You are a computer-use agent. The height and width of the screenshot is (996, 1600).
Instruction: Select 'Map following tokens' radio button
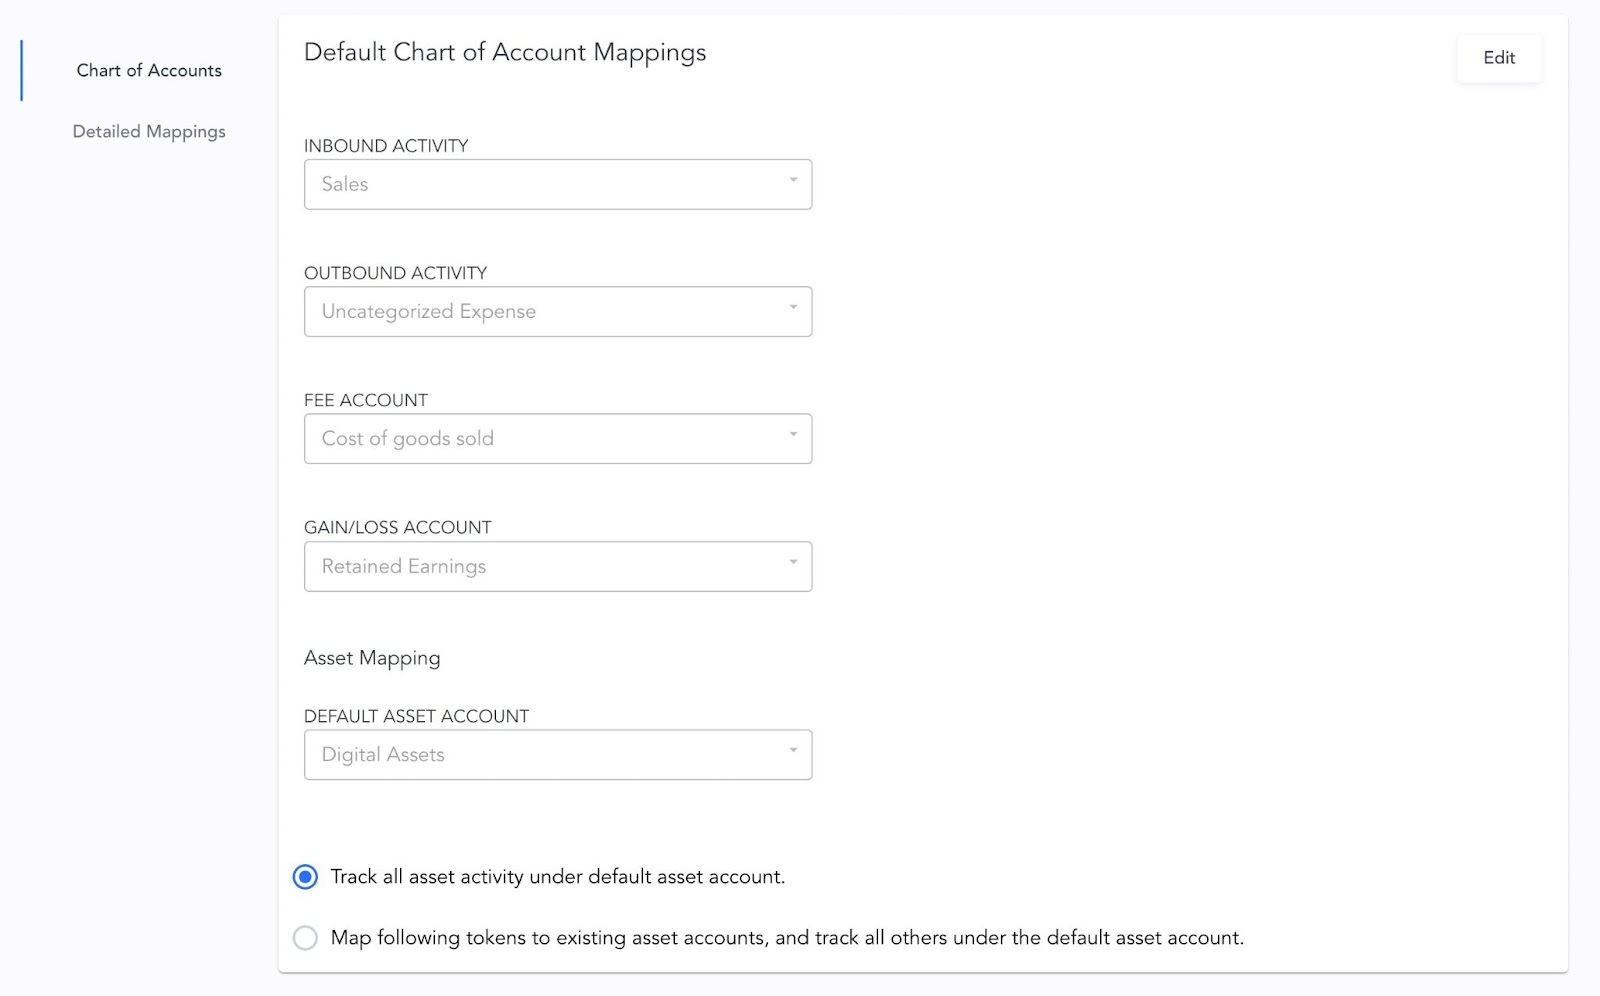pos(305,938)
